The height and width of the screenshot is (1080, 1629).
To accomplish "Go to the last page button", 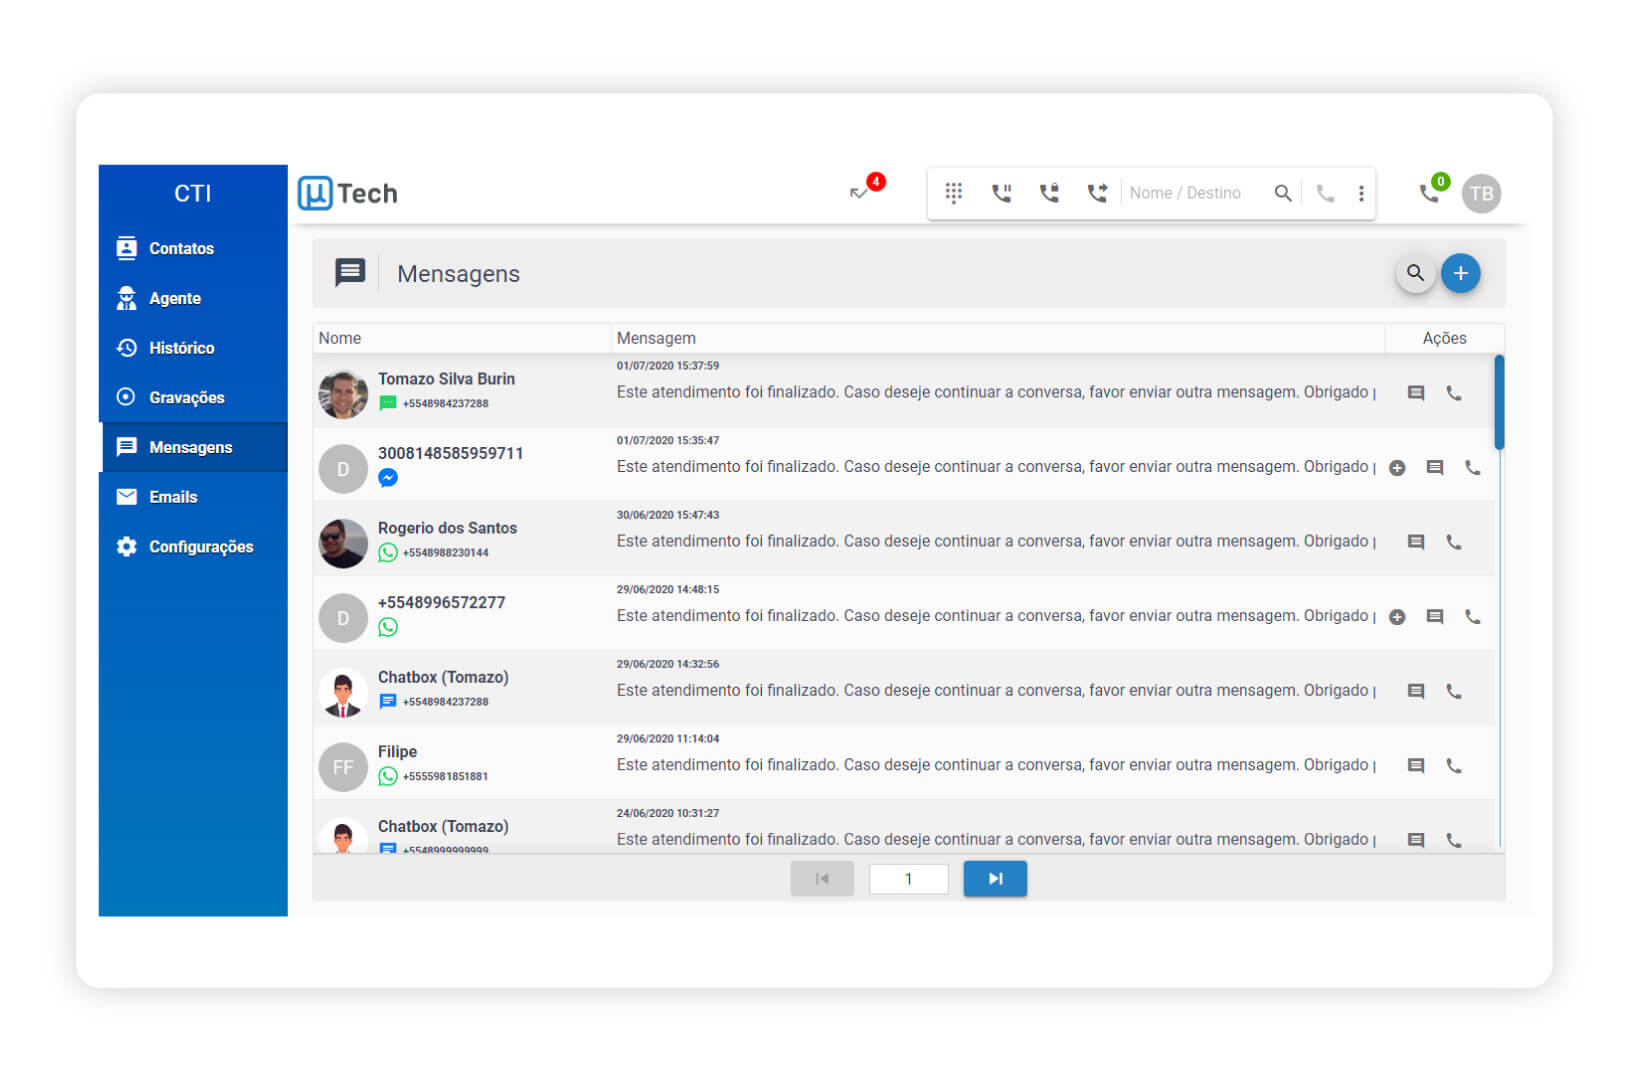I will pos(995,878).
